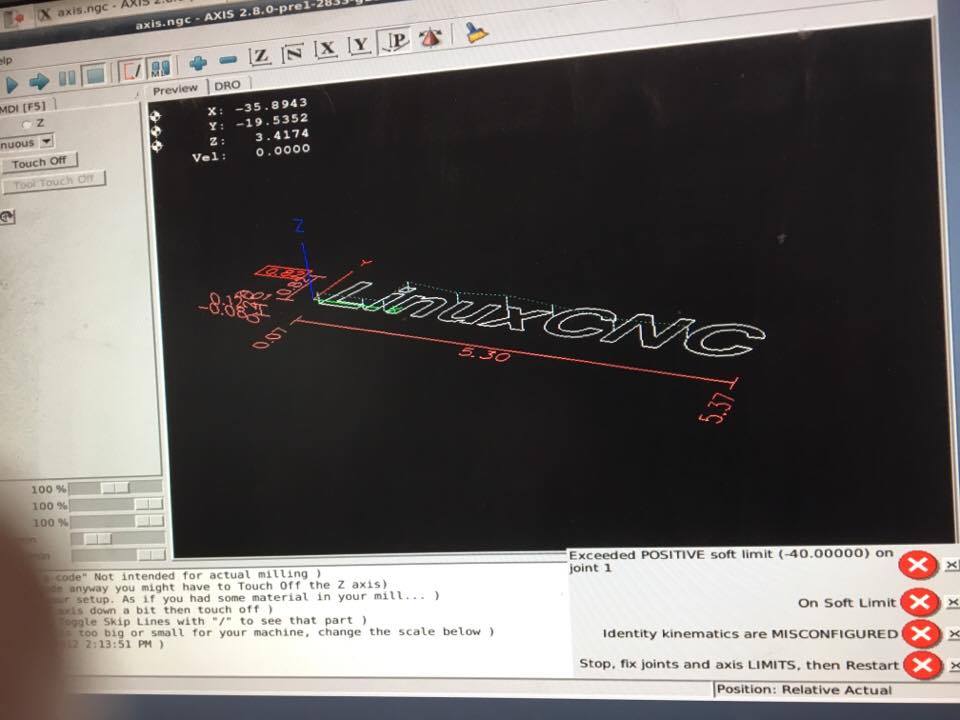Pause program execution in toolbar
Viewport: 960px width, 720px height.
(67, 78)
